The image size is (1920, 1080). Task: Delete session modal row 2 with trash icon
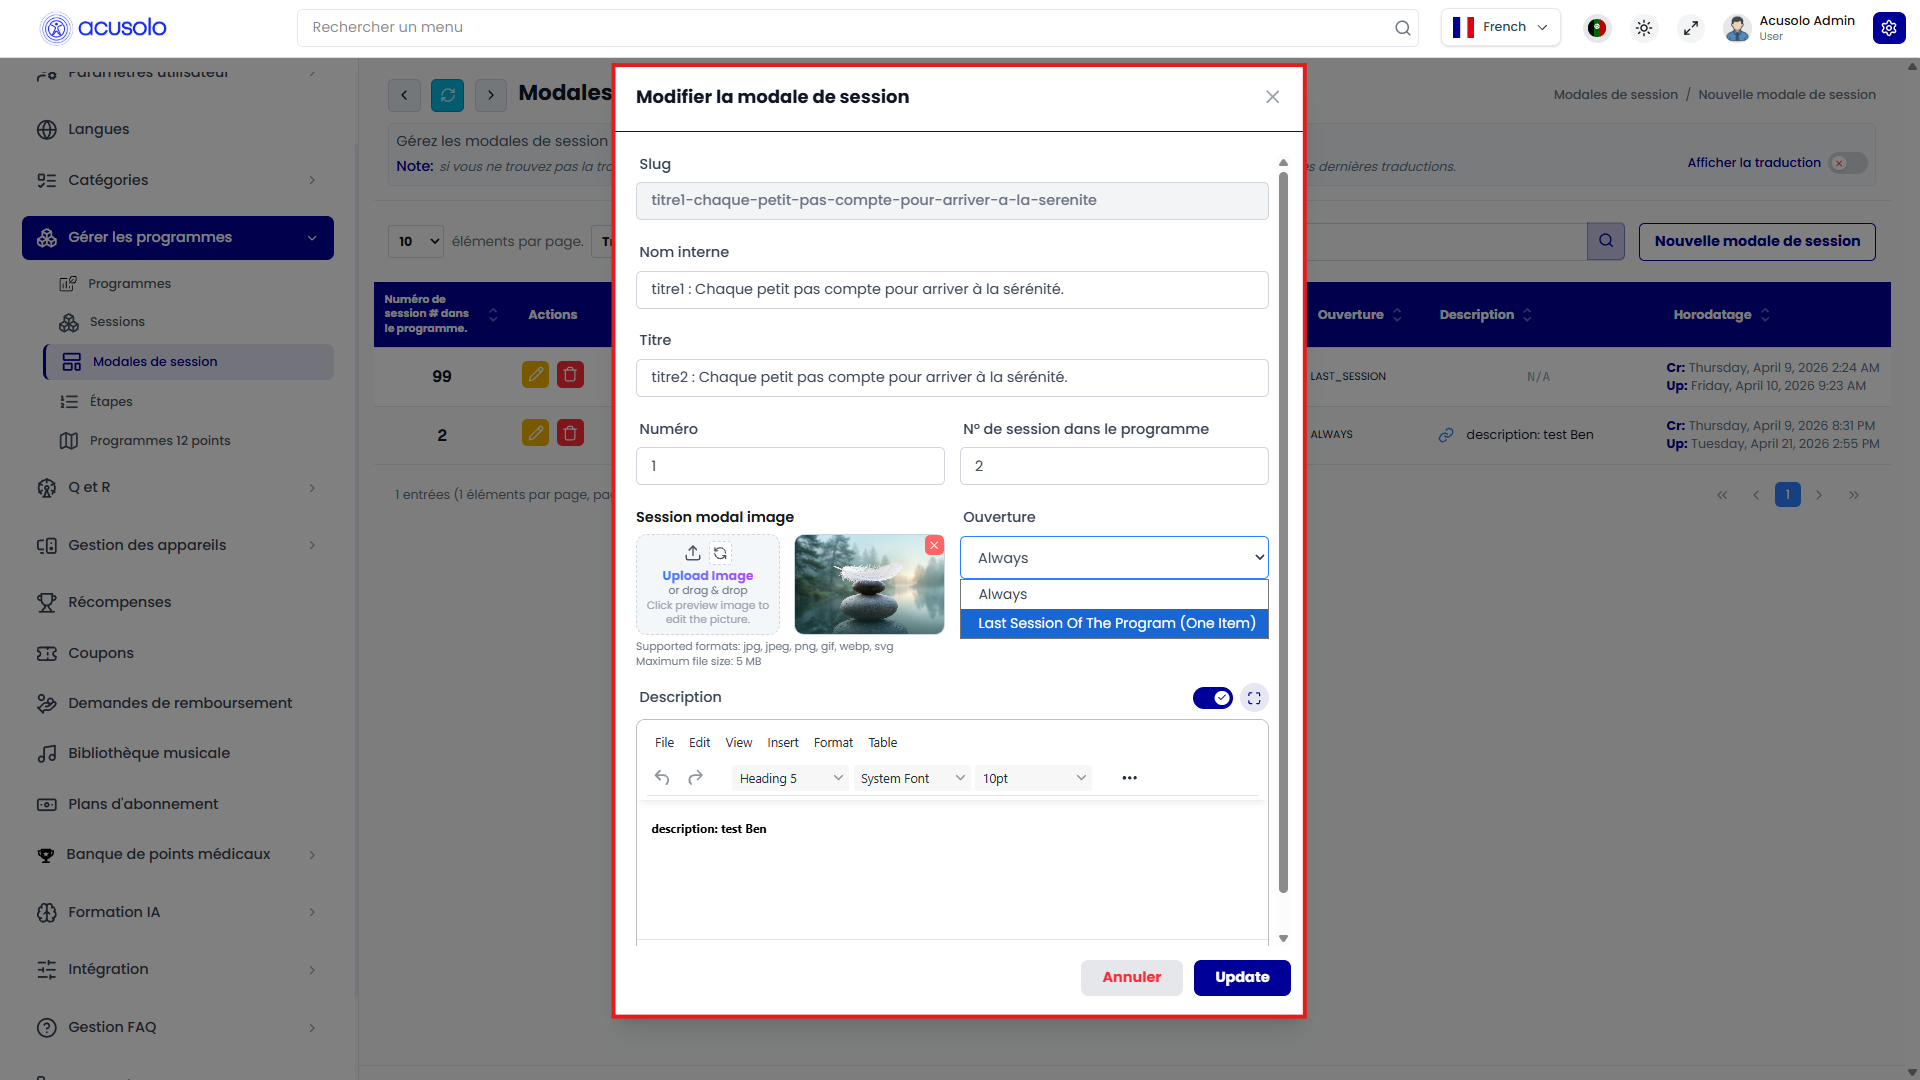(x=570, y=433)
